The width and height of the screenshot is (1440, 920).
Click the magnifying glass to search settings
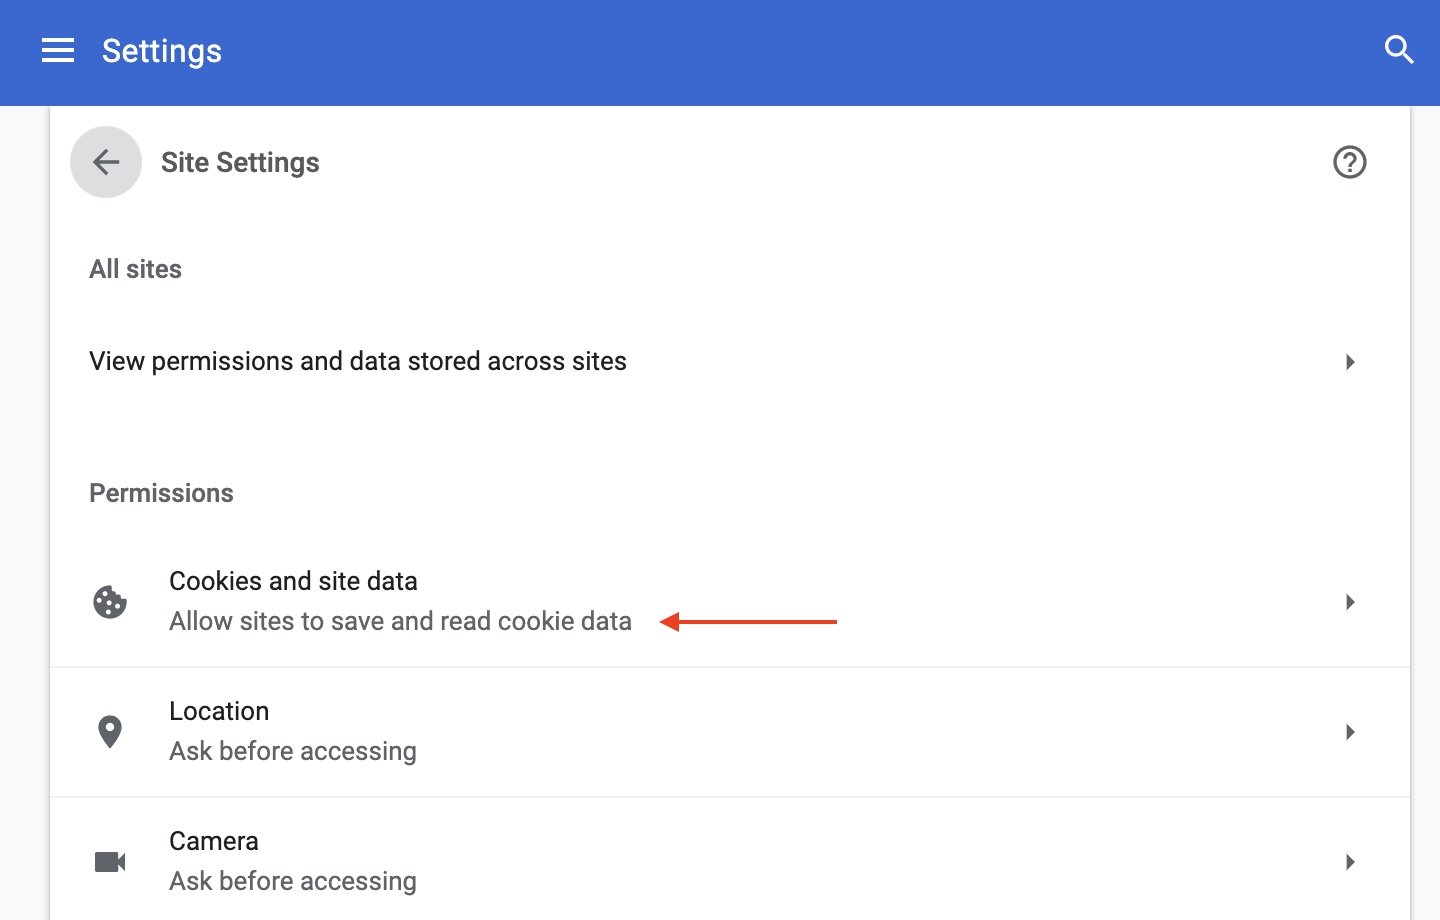(1399, 49)
